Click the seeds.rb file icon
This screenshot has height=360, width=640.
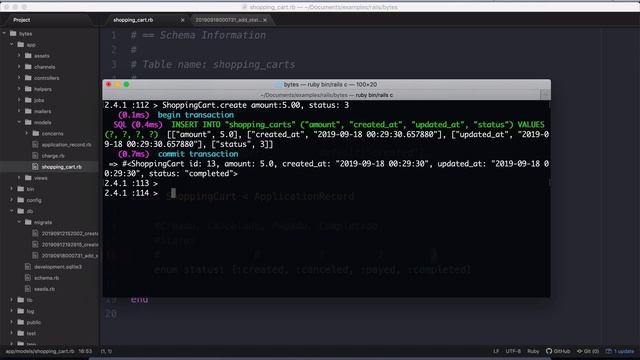(x=28, y=289)
